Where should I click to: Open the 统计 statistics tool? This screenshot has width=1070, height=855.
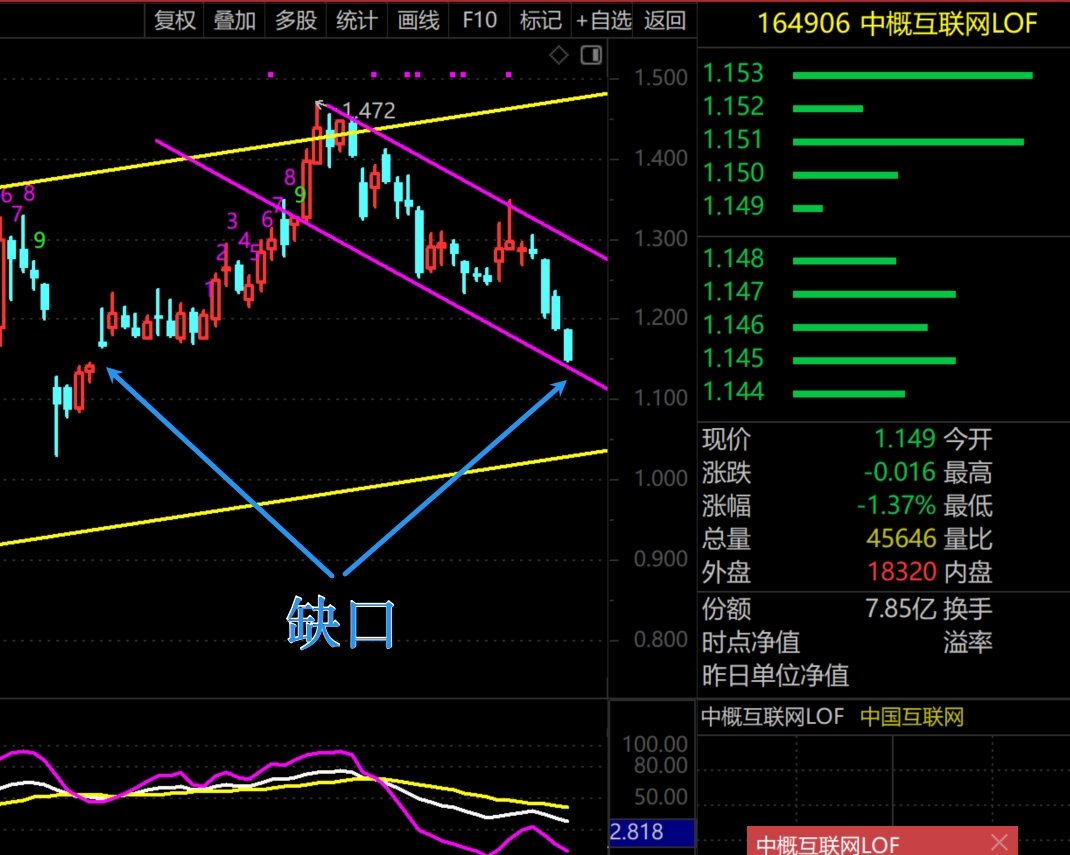[357, 20]
